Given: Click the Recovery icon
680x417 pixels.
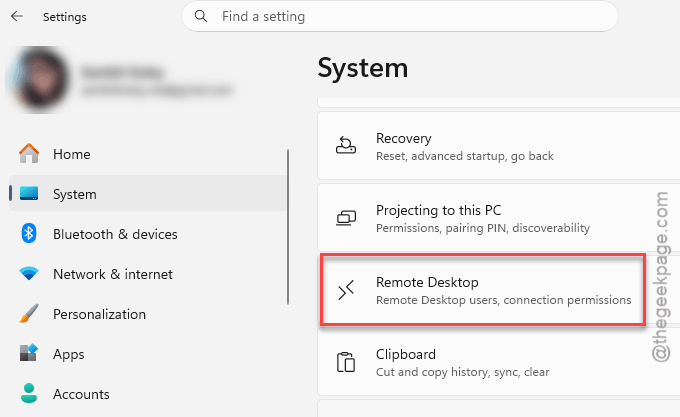Looking at the screenshot, I should (346, 146).
